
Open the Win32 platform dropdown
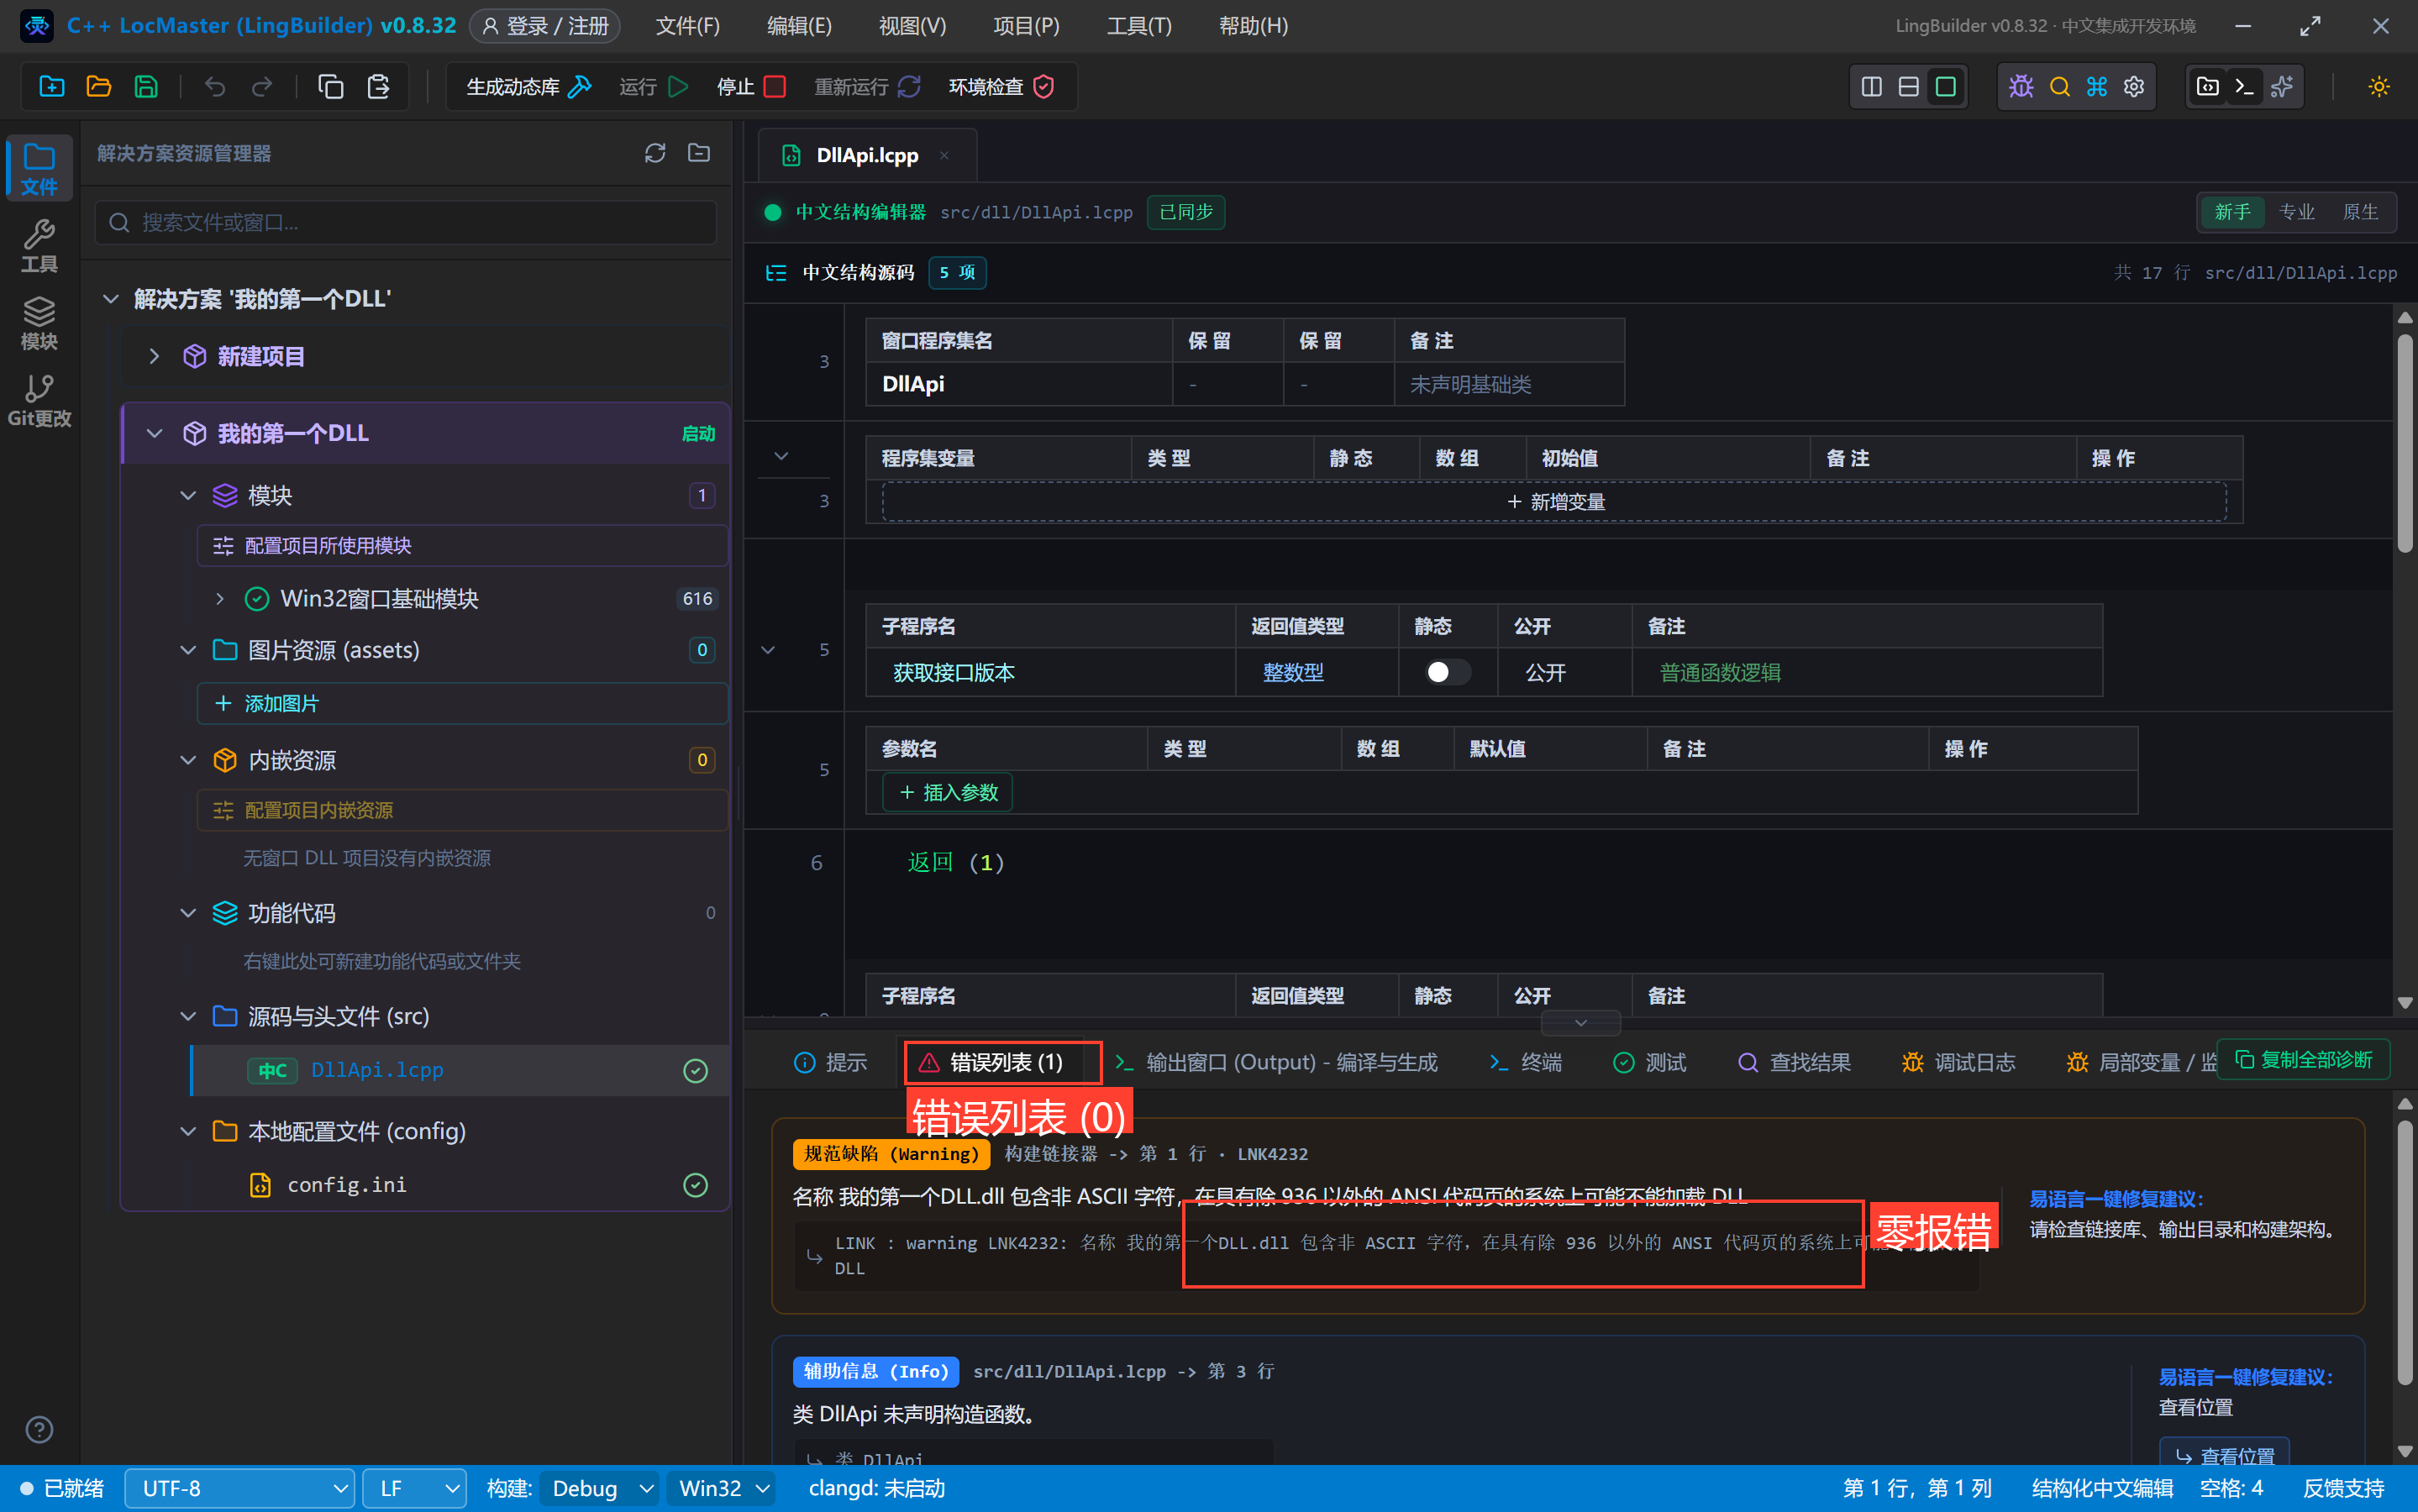click(722, 1488)
